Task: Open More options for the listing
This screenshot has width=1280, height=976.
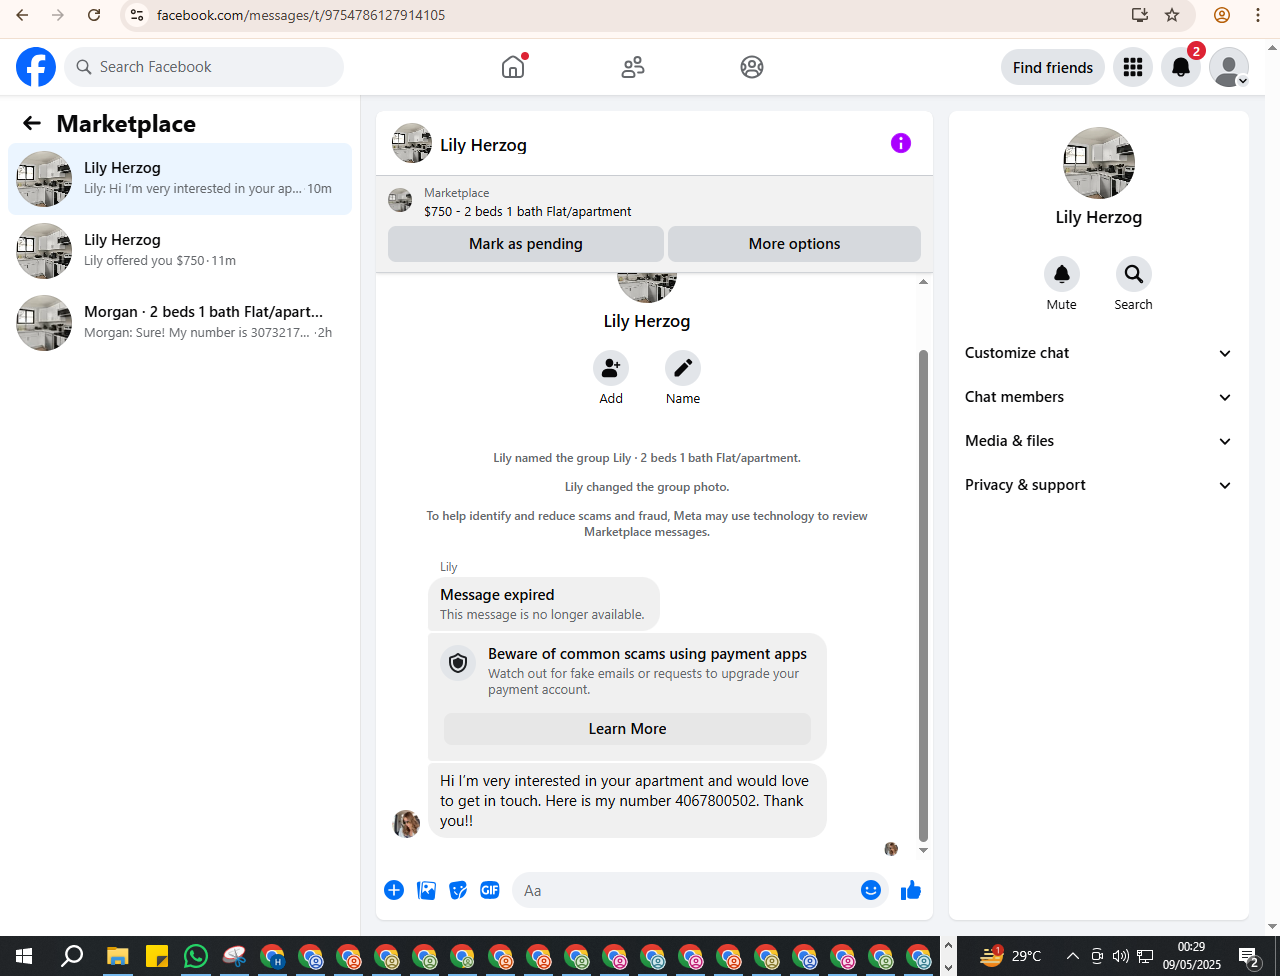Action: (x=794, y=244)
